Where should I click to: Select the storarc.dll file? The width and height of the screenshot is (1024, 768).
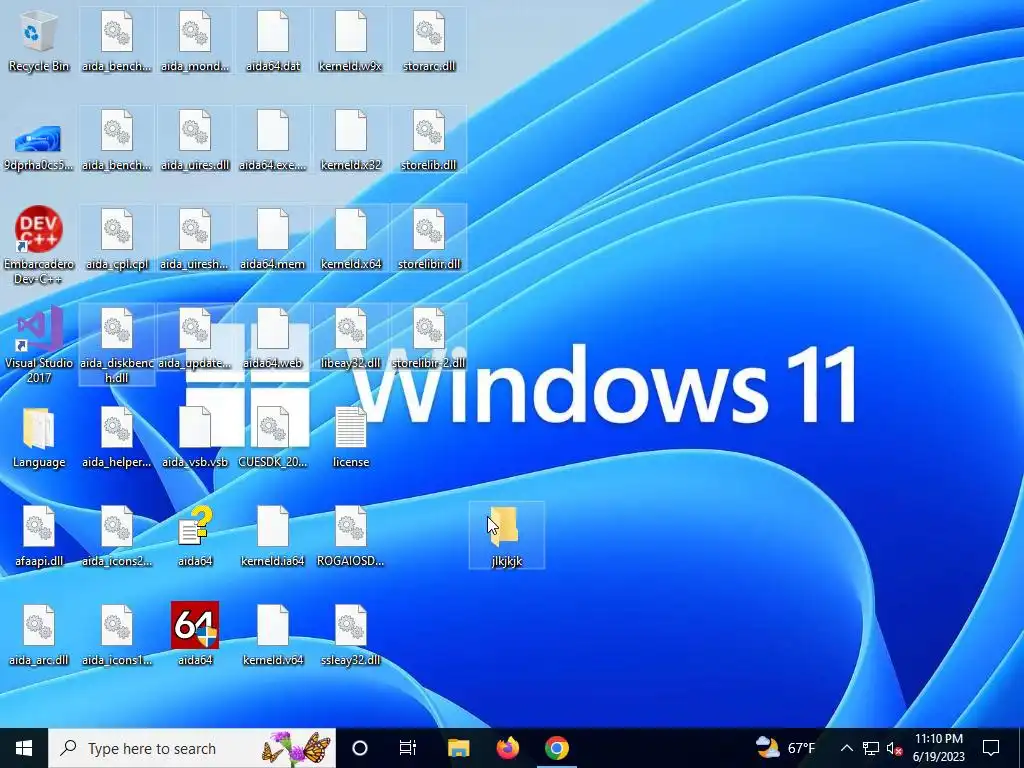tap(429, 40)
